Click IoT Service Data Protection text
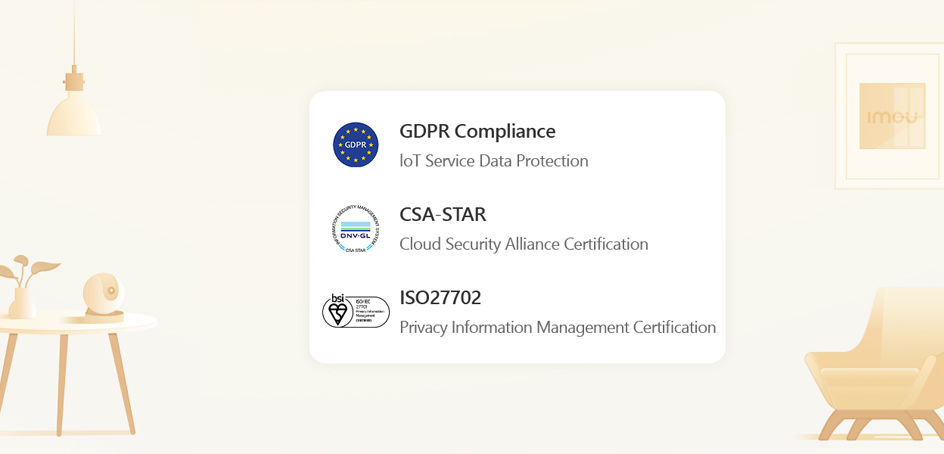The height and width of the screenshot is (454, 944). click(493, 161)
